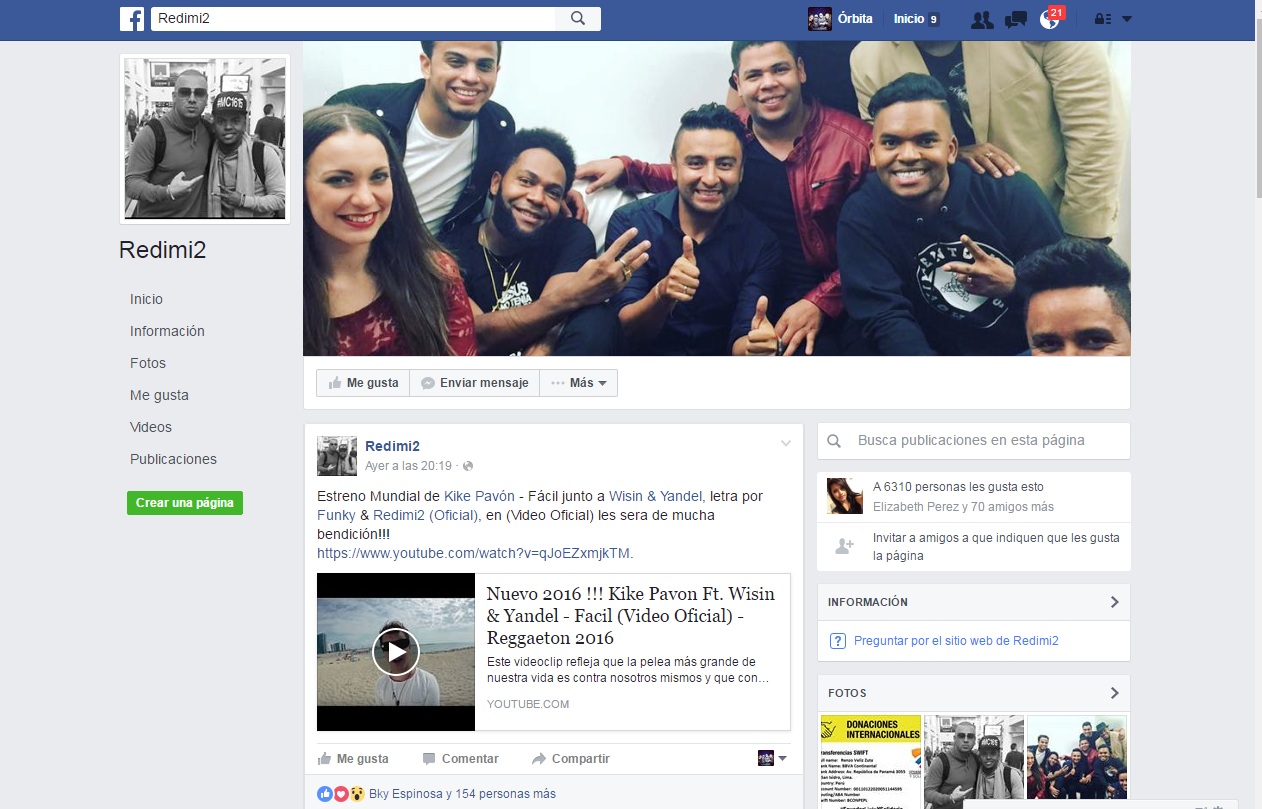Image resolution: width=1262 pixels, height=809 pixels.
Task: Expand the INFORMACIÓN section chevron
Action: click(x=1115, y=602)
